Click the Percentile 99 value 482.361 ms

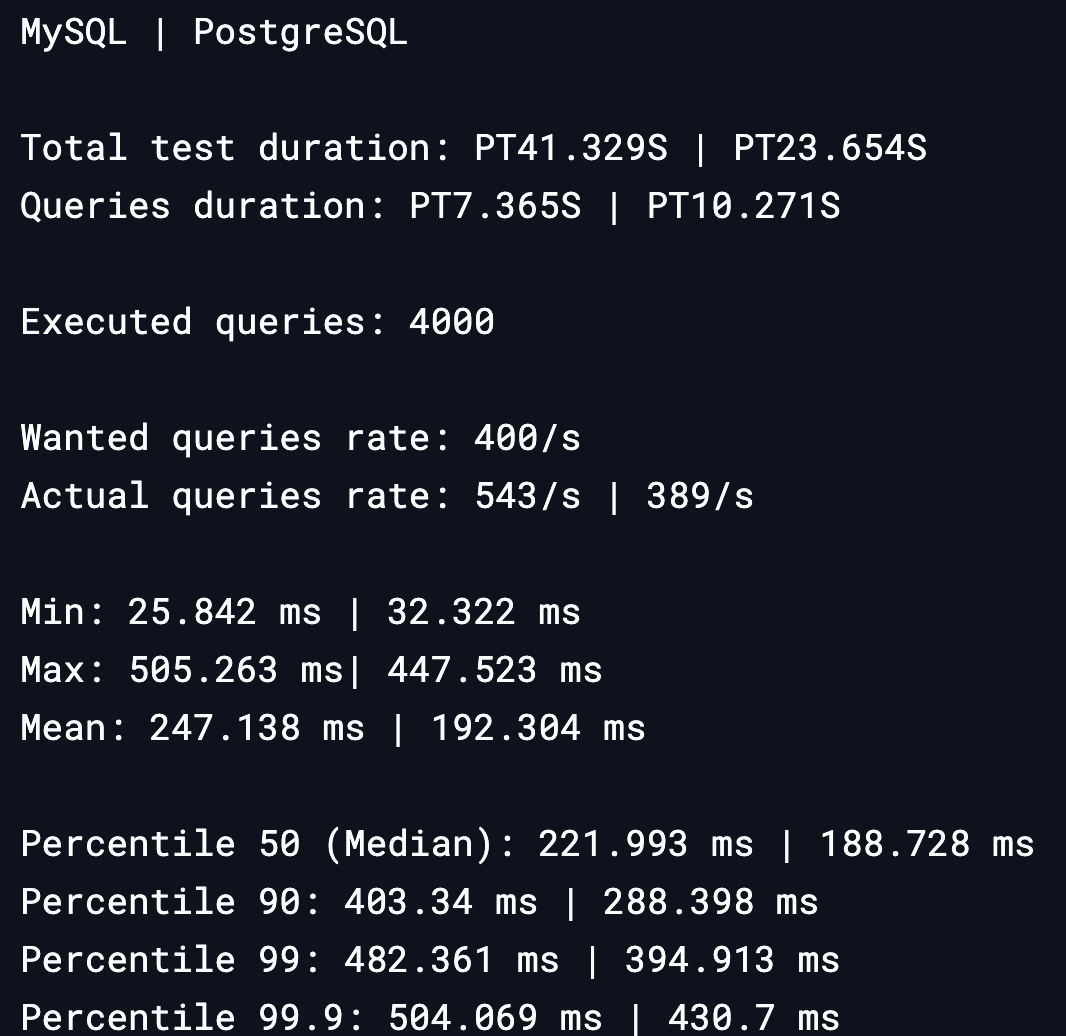point(451,960)
